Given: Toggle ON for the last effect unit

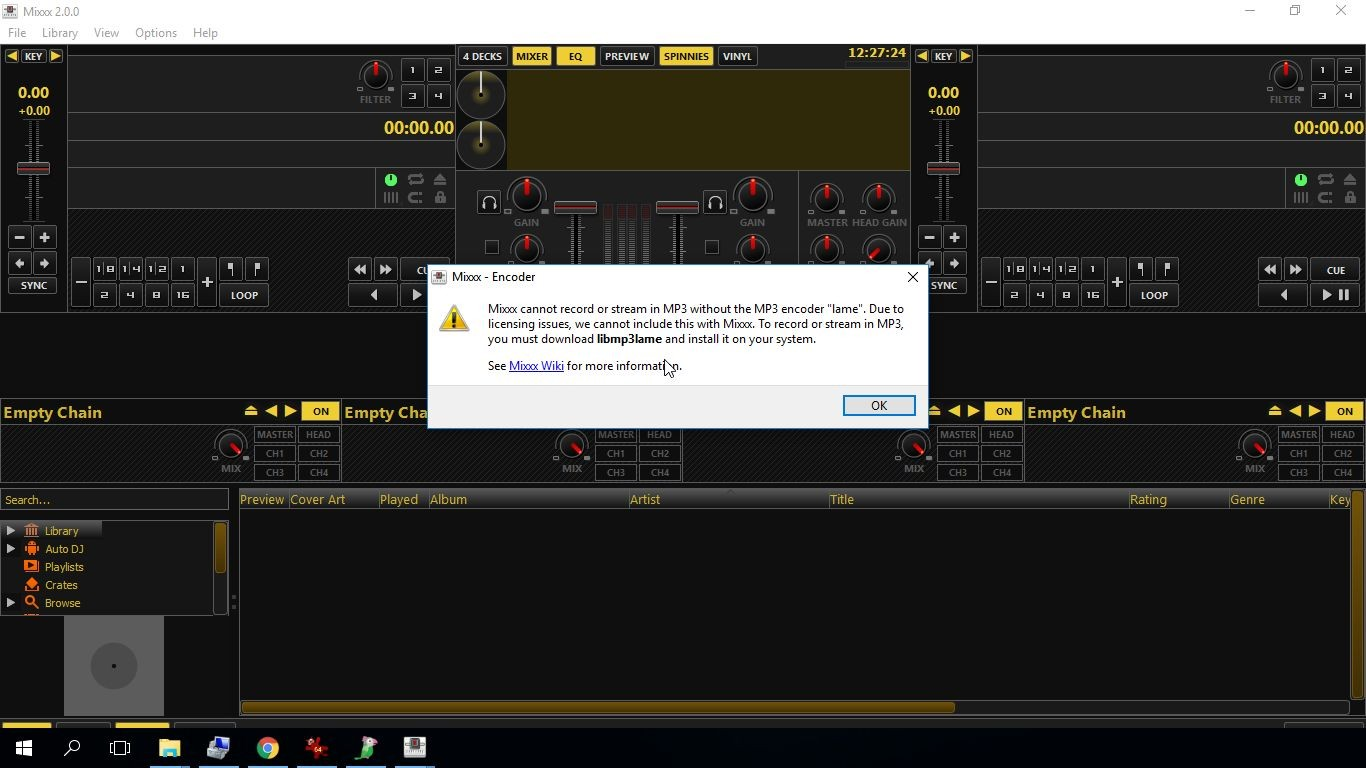Looking at the screenshot, I should coord(1345,411).
